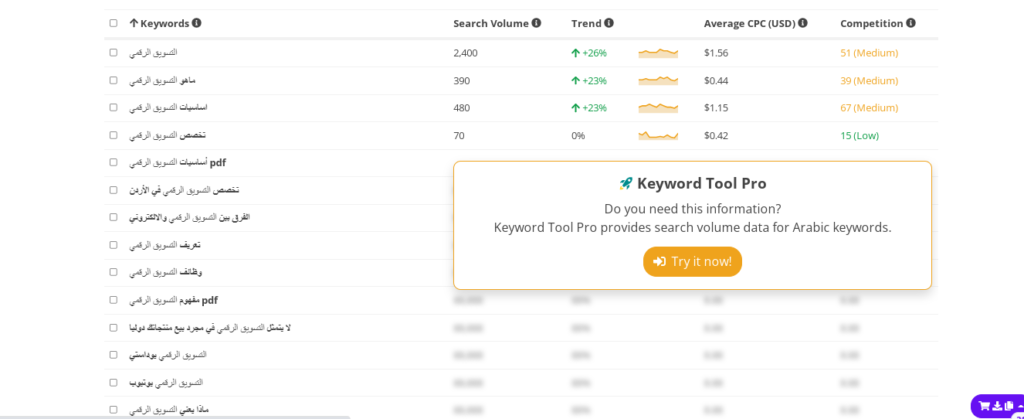The image size is (1024, 419).
Task: Click the copy icon in purple bar
Action: pos(1009,406)
